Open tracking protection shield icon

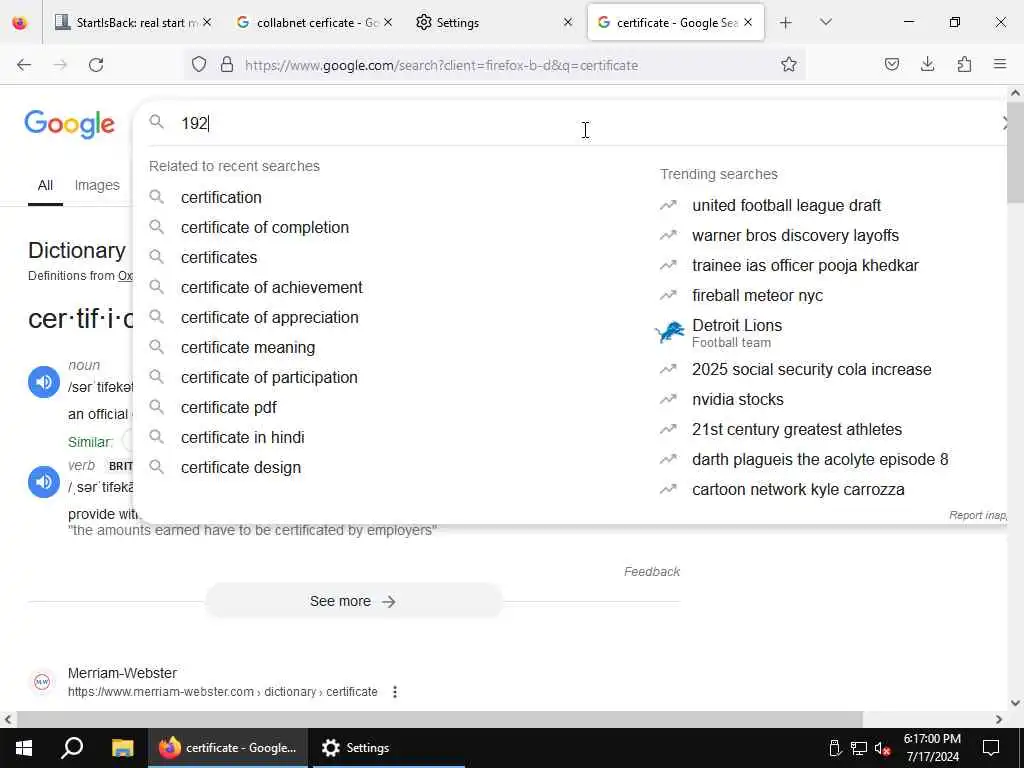click(199, 65)
